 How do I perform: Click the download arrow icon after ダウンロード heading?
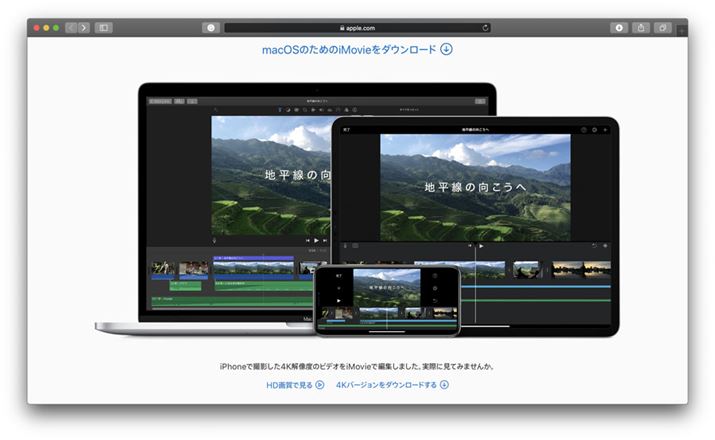(x=446, y=49)
